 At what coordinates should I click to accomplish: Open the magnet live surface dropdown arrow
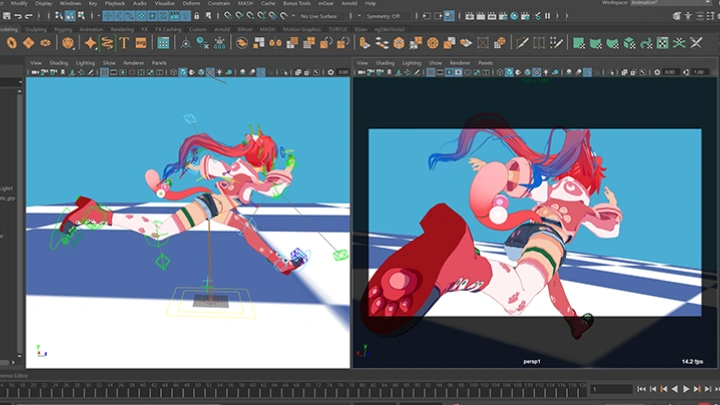coord(293,16)
